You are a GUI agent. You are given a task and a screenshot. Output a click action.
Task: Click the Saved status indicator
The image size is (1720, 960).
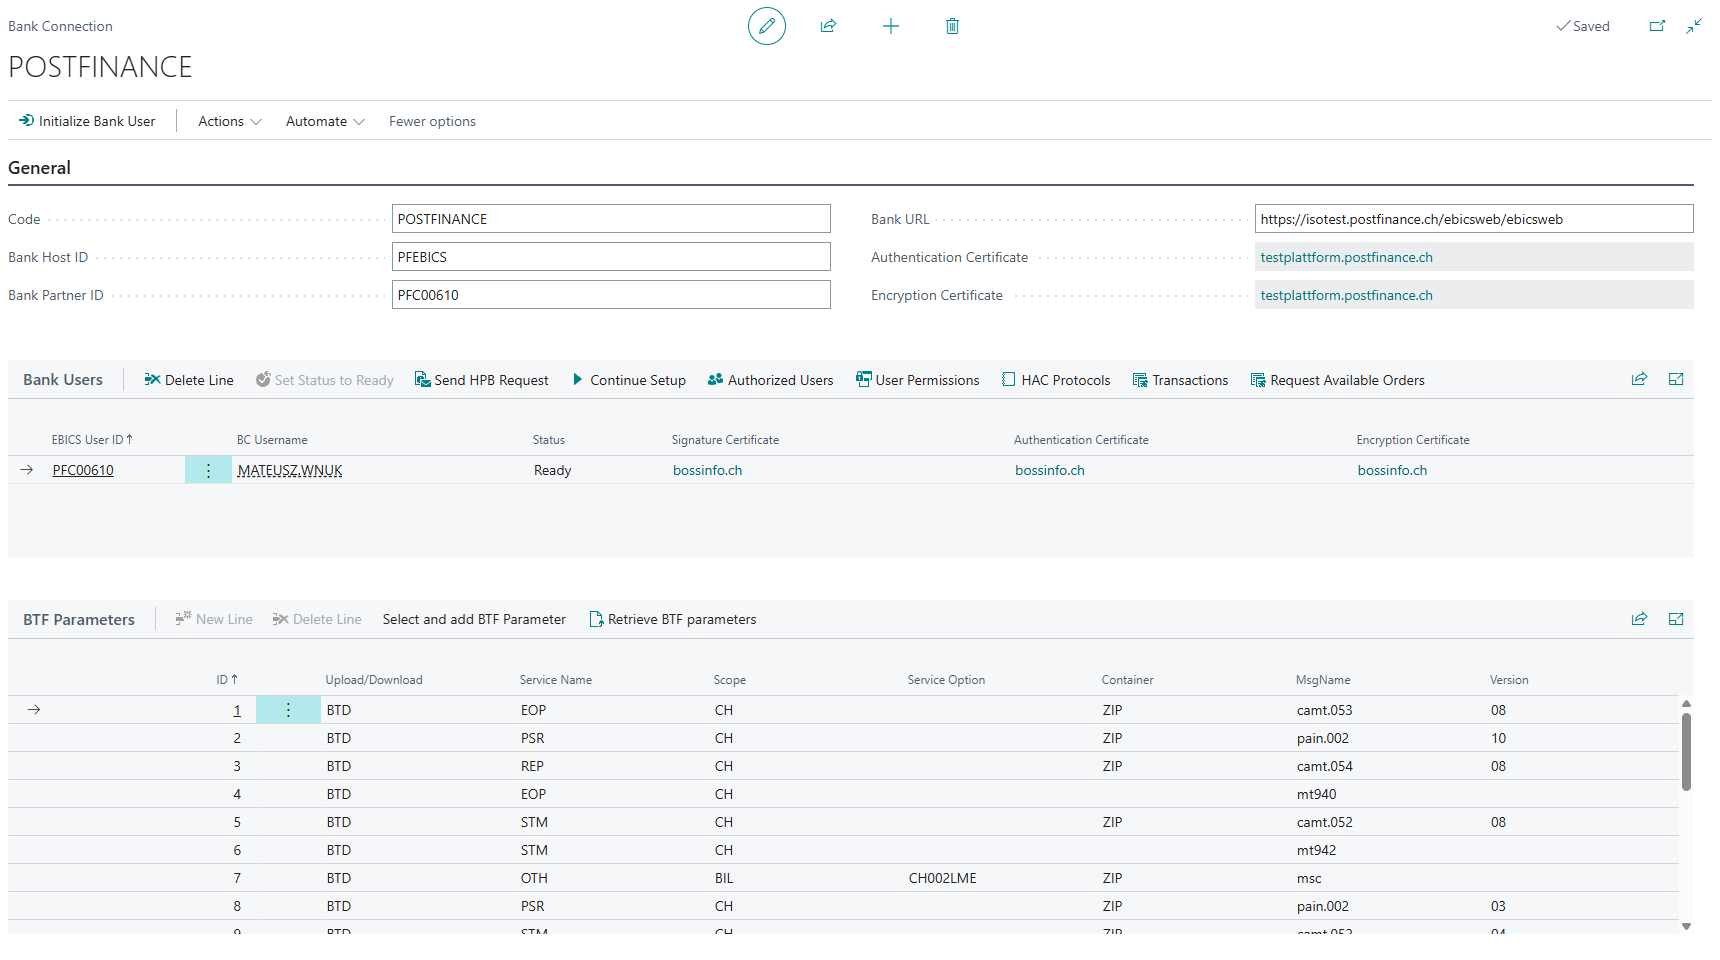pyautogui.click(x=1583, y=26)
